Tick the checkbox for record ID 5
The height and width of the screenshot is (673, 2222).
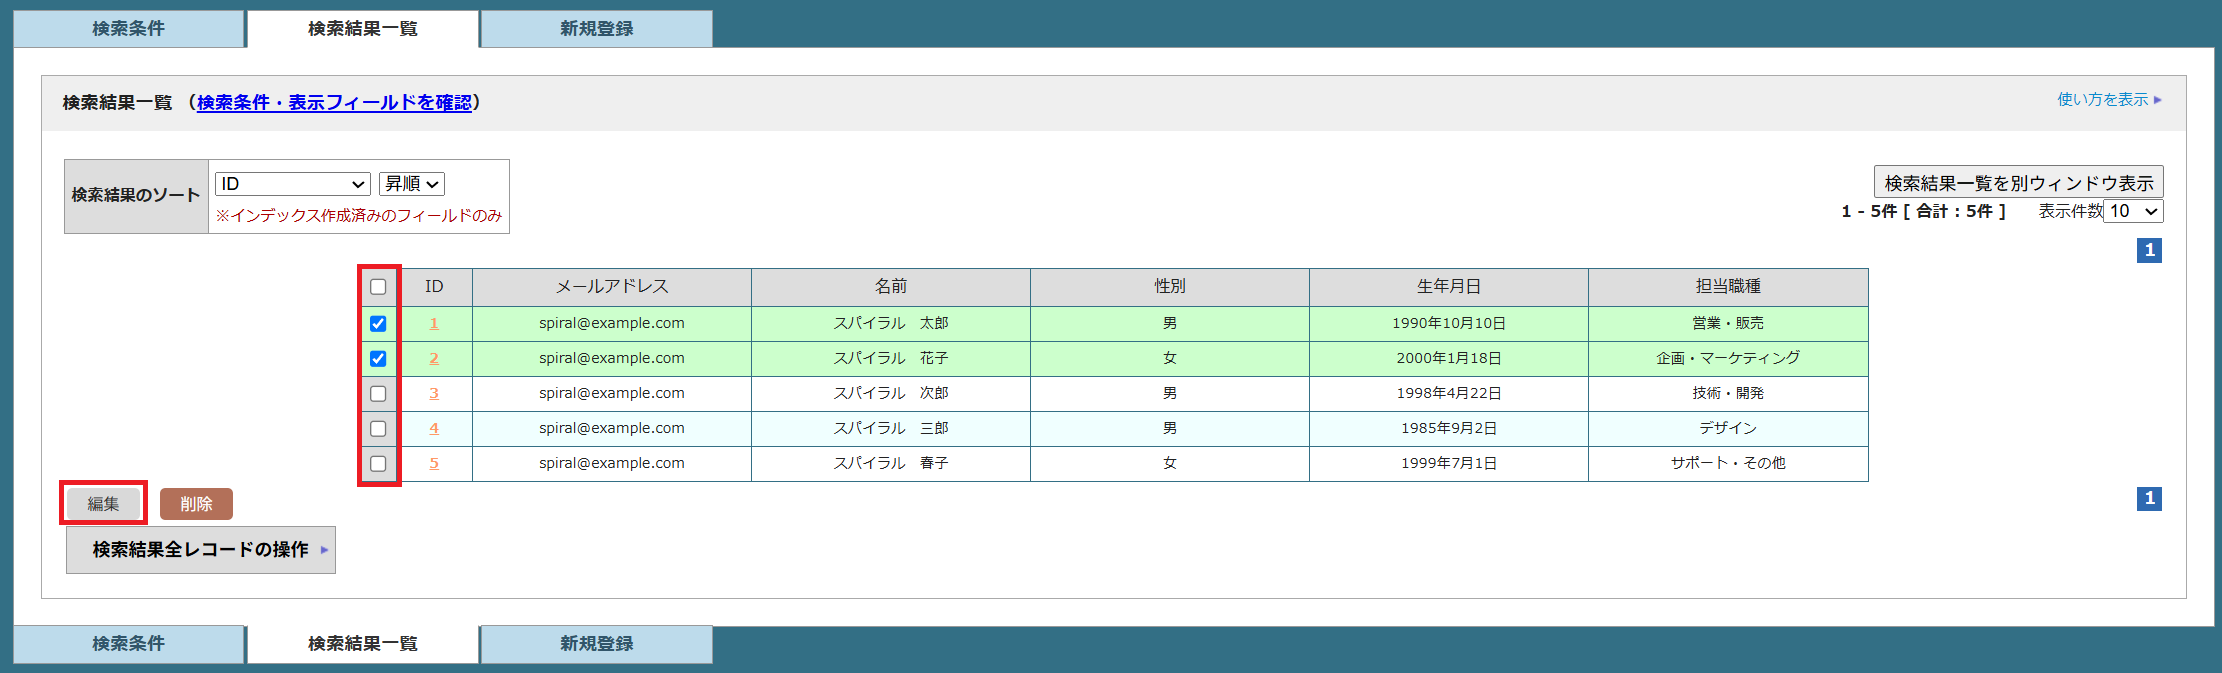(x=378, y=464)
